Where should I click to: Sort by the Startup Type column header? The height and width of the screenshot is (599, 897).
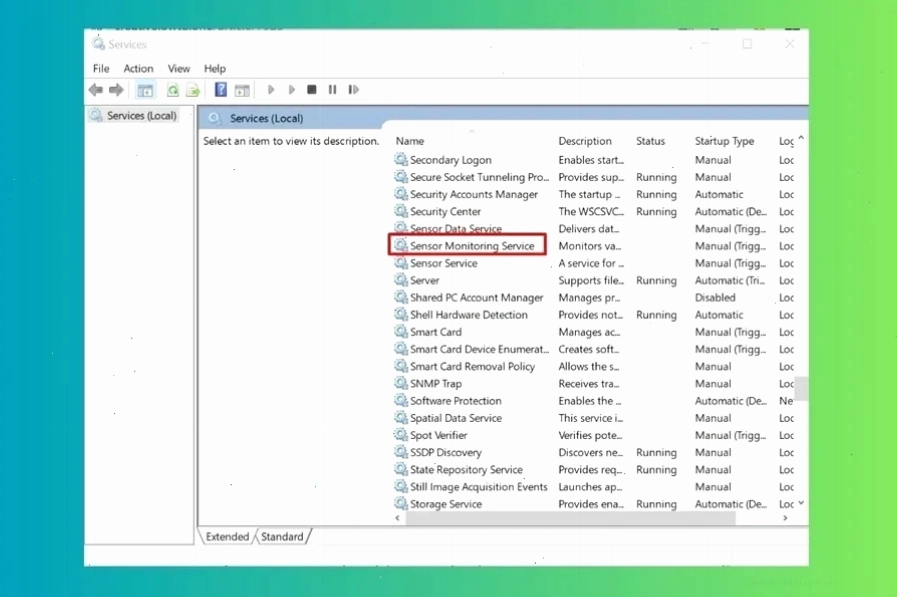click(x=724, y=141)
